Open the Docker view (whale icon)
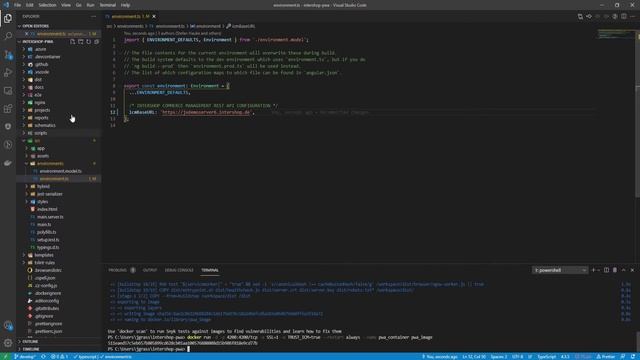Viewport: 640px width, 360px height. pyautogui.click(x=8, y=163)
